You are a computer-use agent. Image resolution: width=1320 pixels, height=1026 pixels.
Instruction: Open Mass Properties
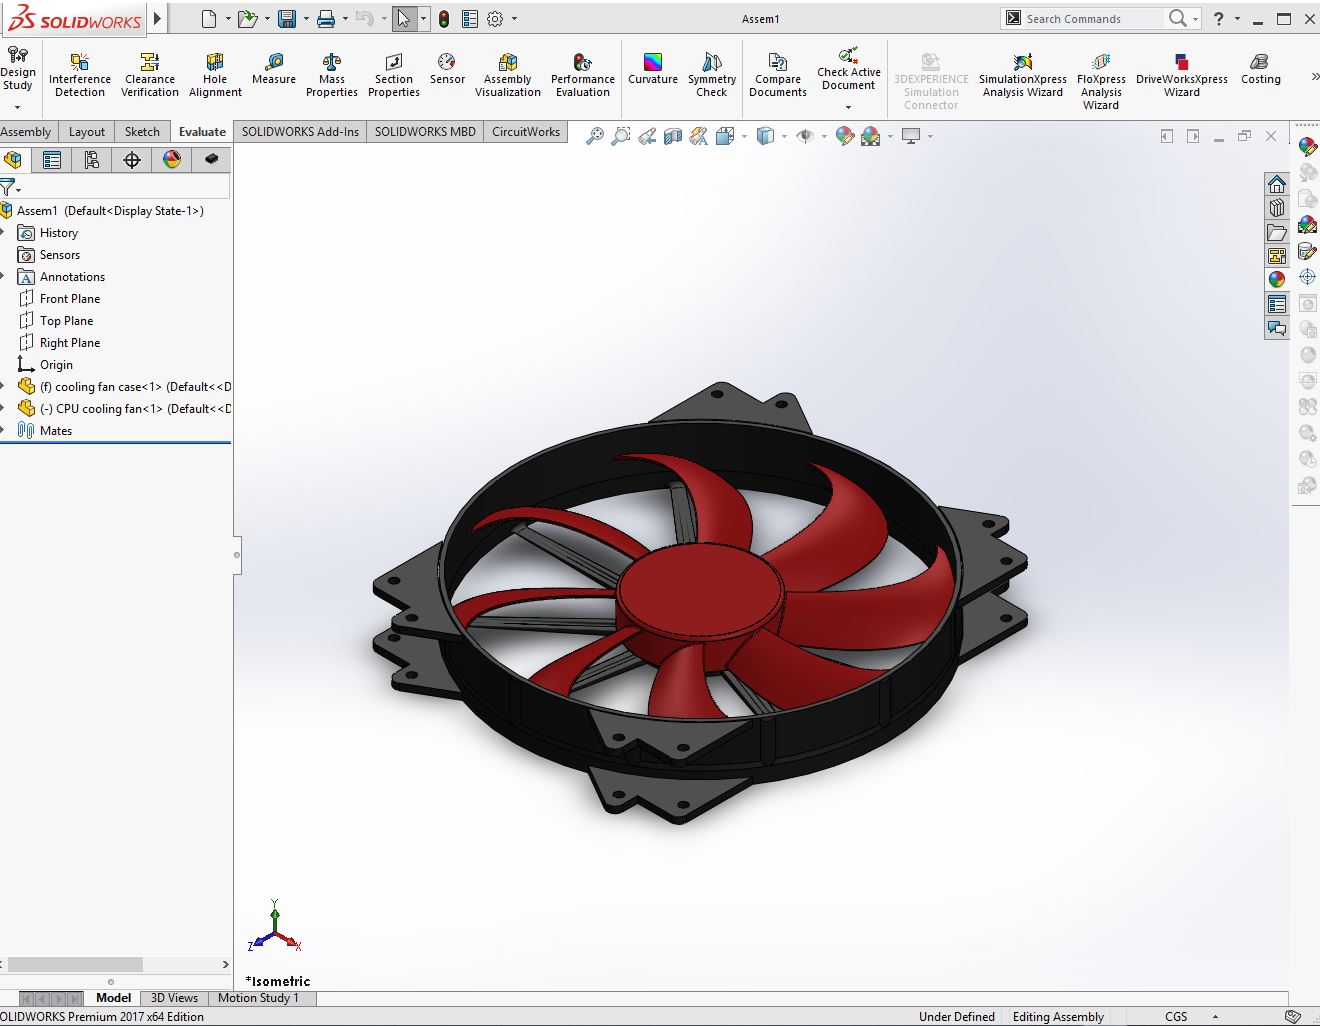coord(332,75)
